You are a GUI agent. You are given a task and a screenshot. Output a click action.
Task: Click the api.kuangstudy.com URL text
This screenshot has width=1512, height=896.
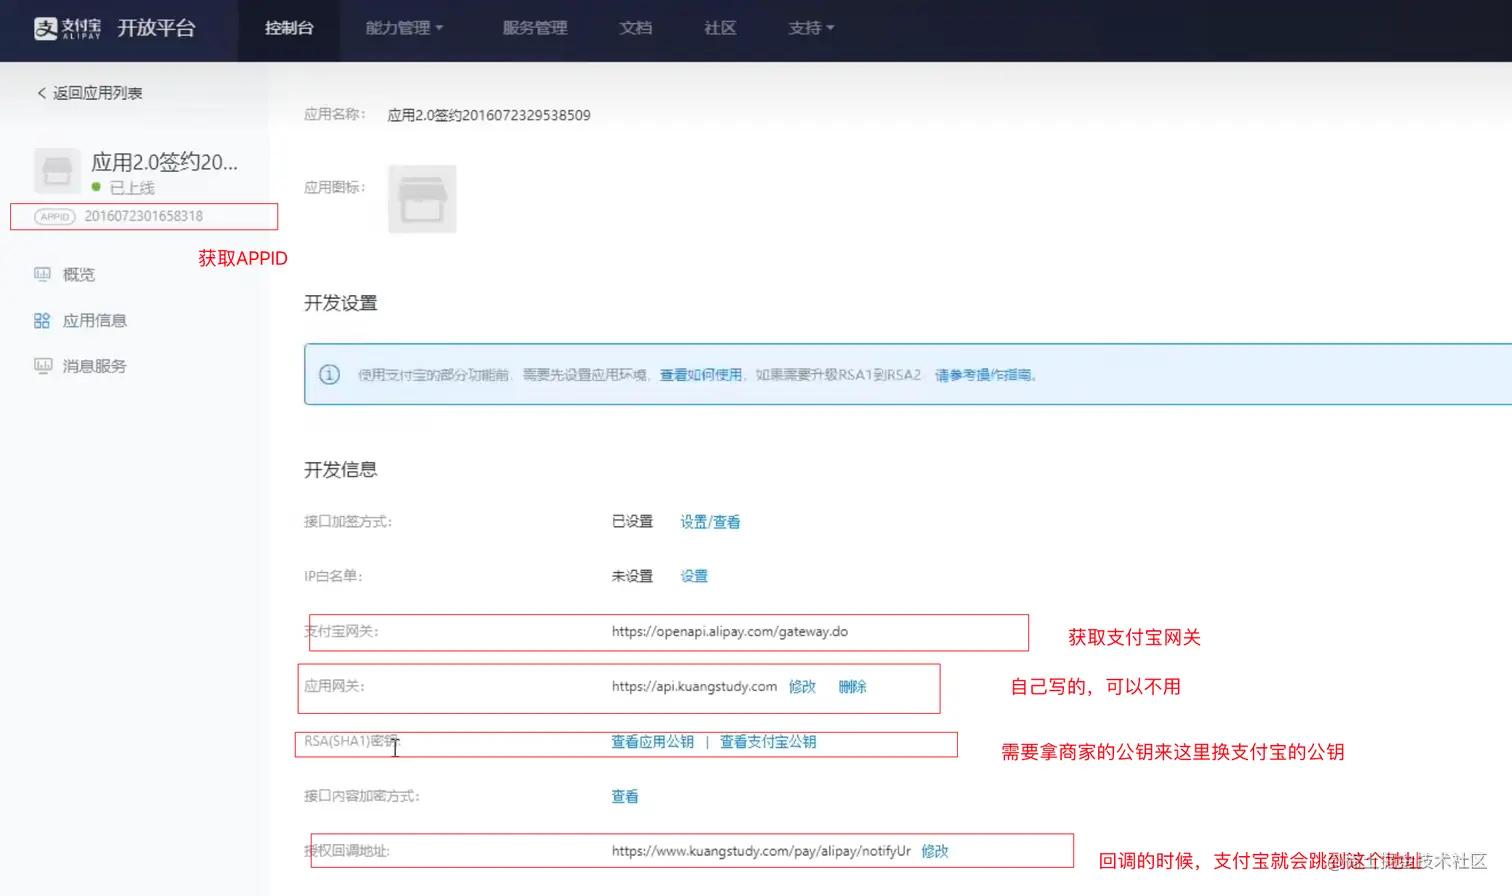tap(694, 687)
